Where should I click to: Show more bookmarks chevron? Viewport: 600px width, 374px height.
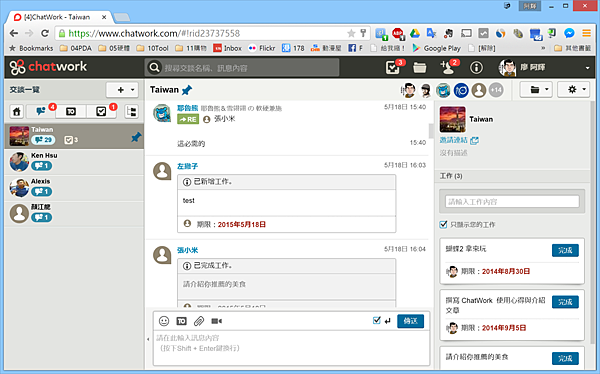[543, 48]
